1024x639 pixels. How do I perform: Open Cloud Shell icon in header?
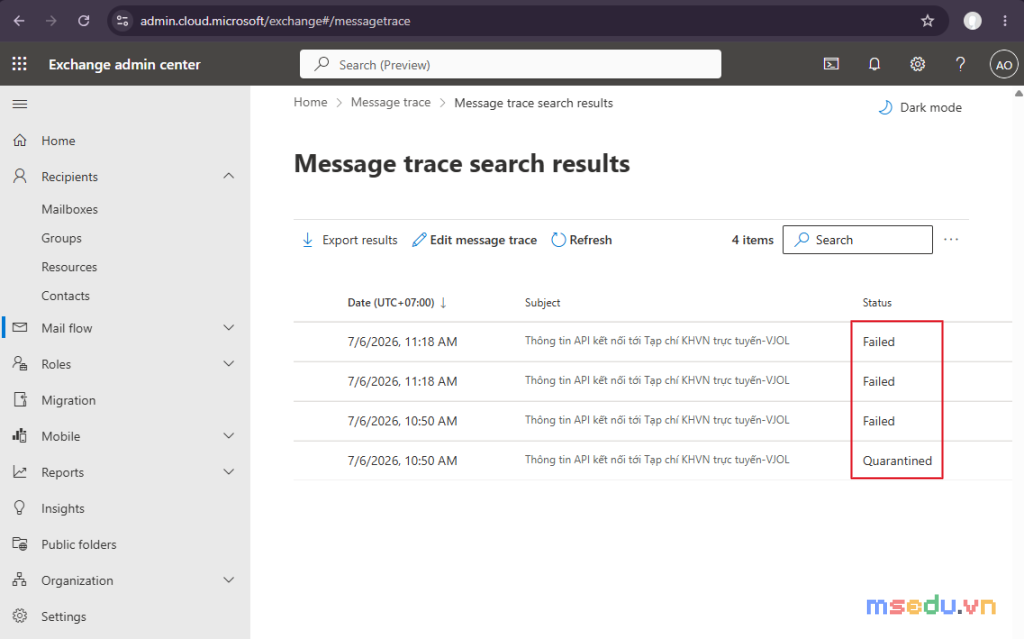pos(831,64)
